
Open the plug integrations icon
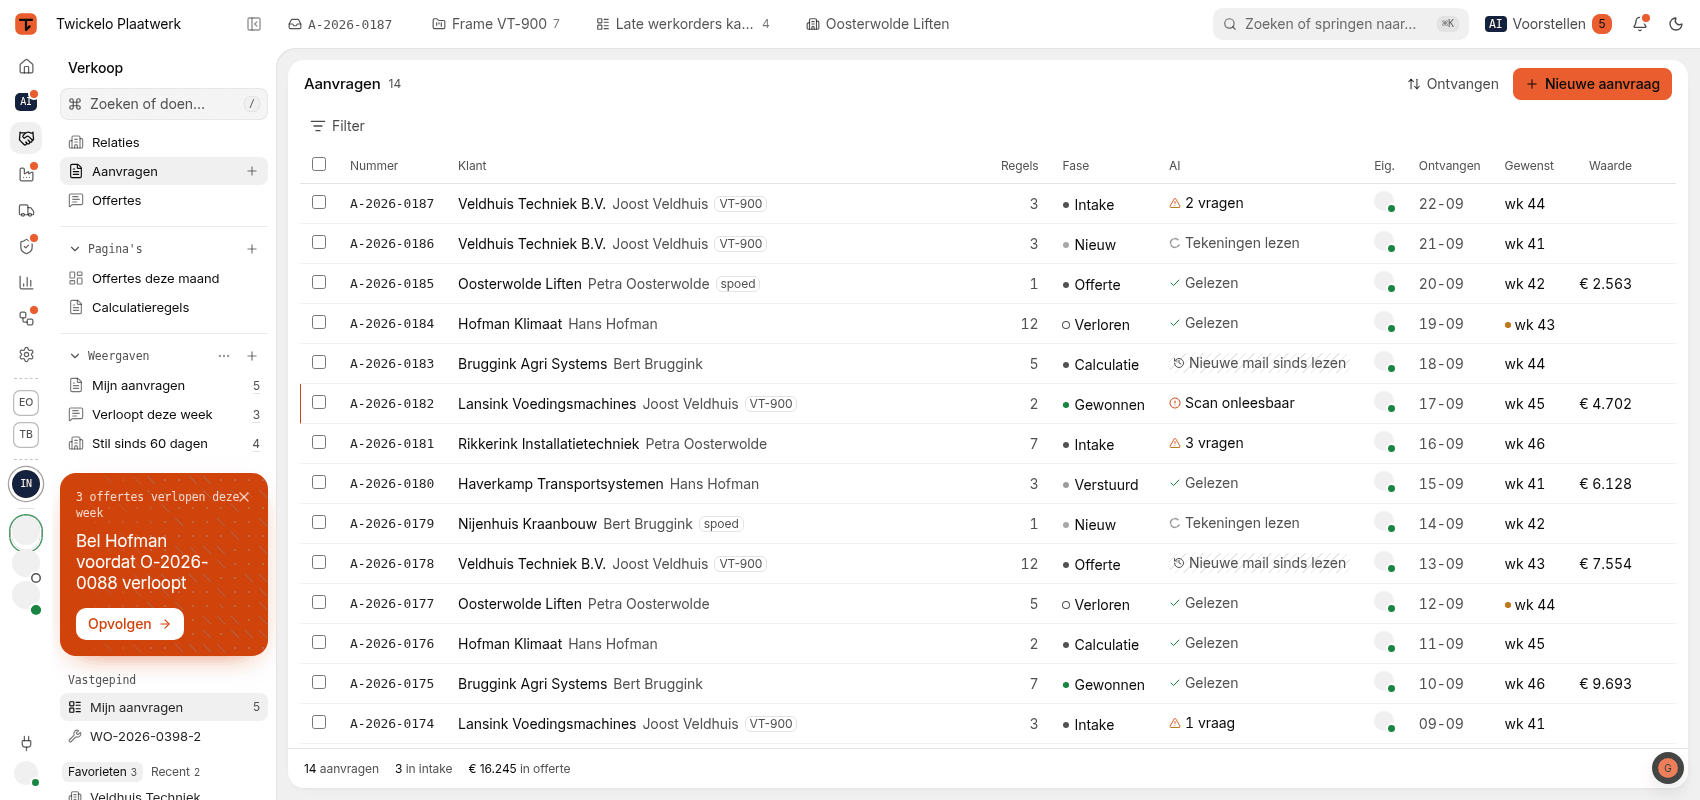27,743
